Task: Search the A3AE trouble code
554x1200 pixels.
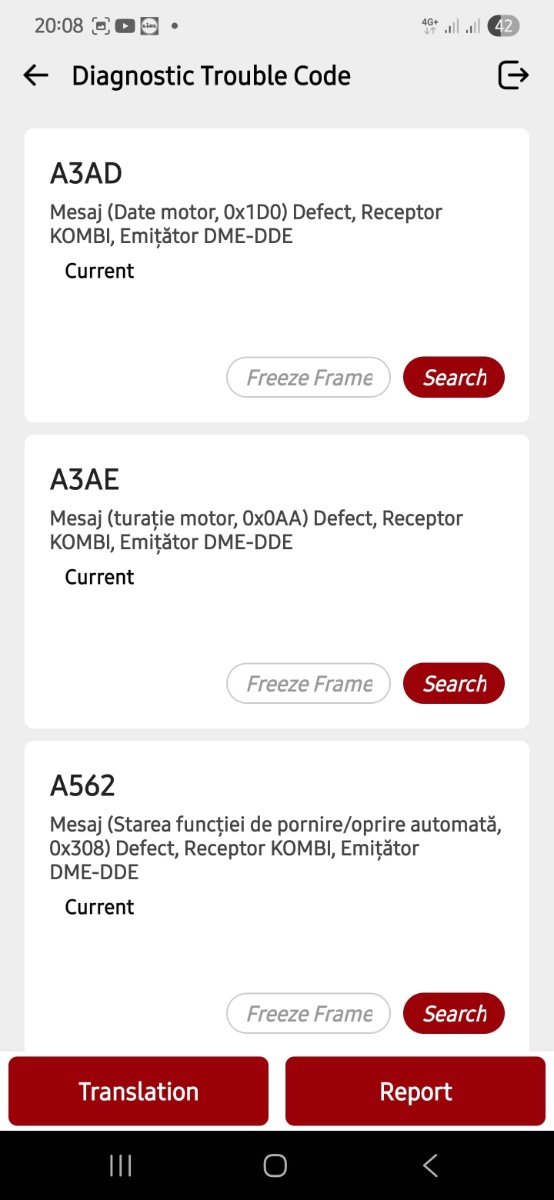Action: 454,683
